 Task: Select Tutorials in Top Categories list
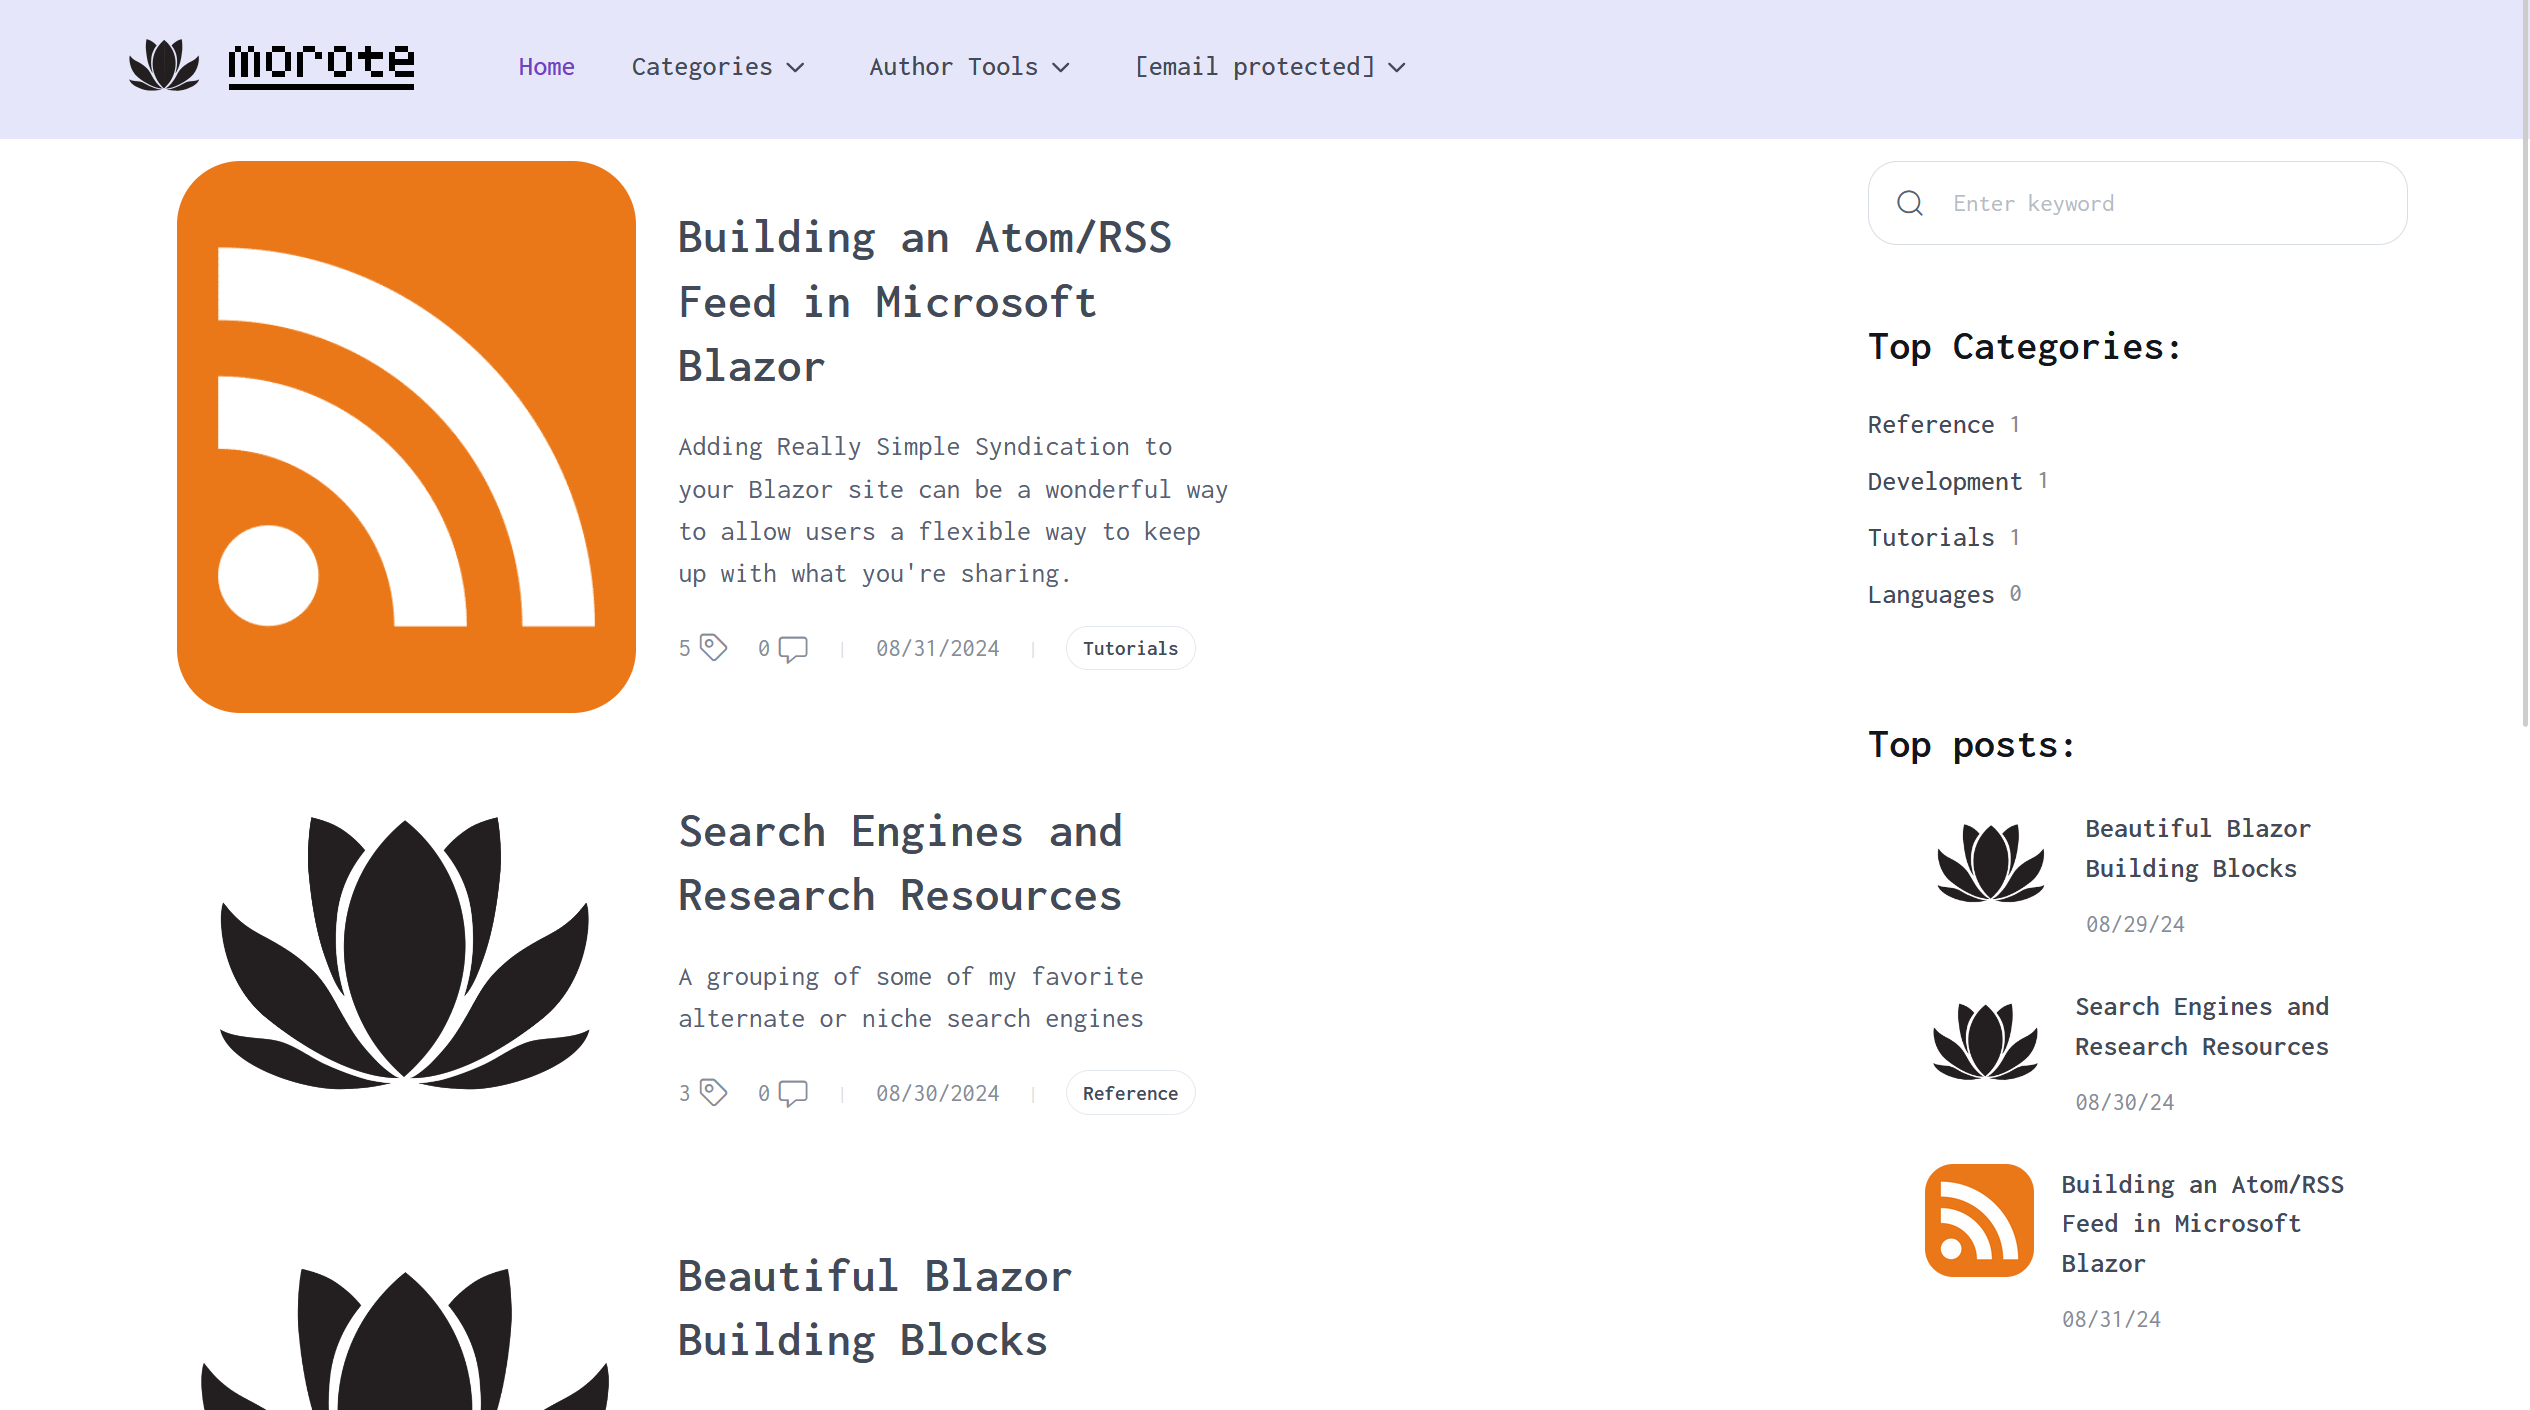(1931, 538)
